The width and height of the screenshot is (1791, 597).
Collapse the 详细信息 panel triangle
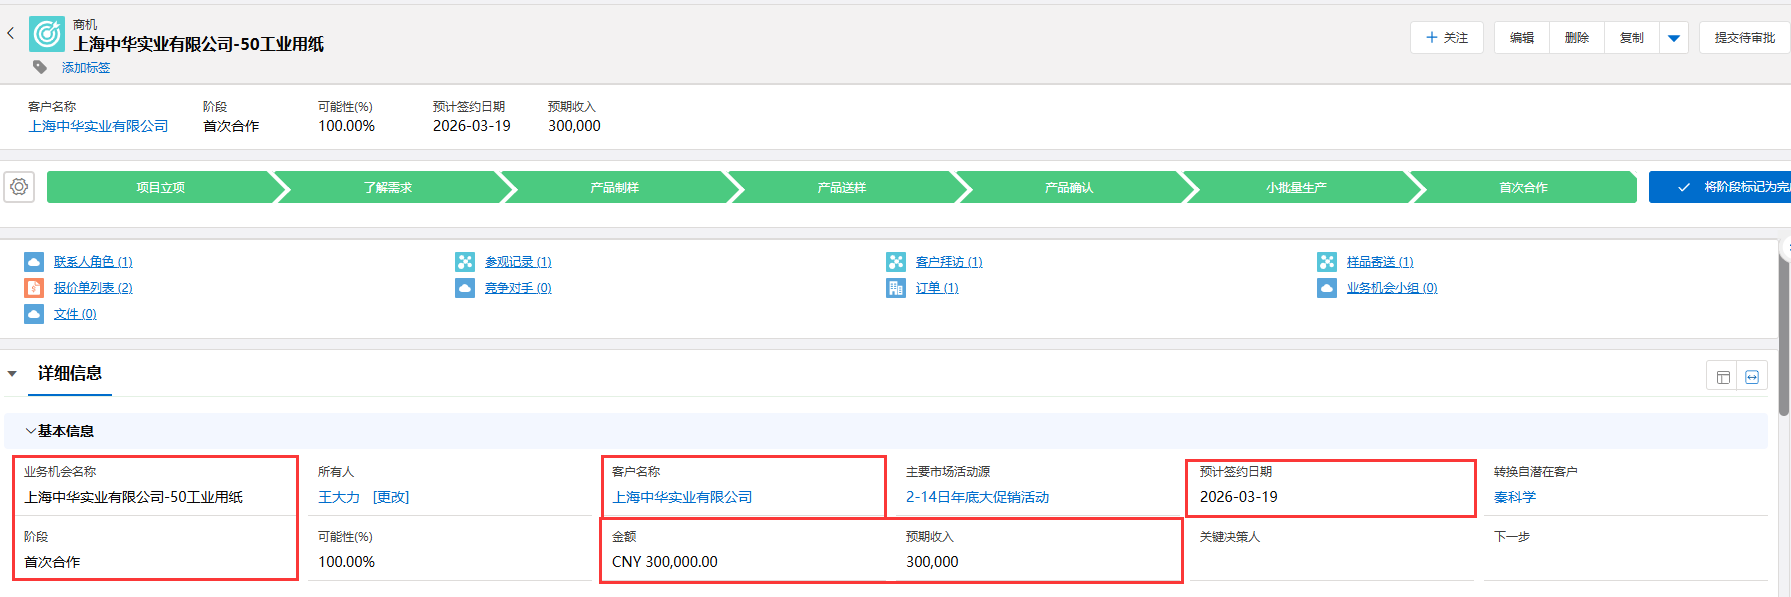click(x=12, y=374)
